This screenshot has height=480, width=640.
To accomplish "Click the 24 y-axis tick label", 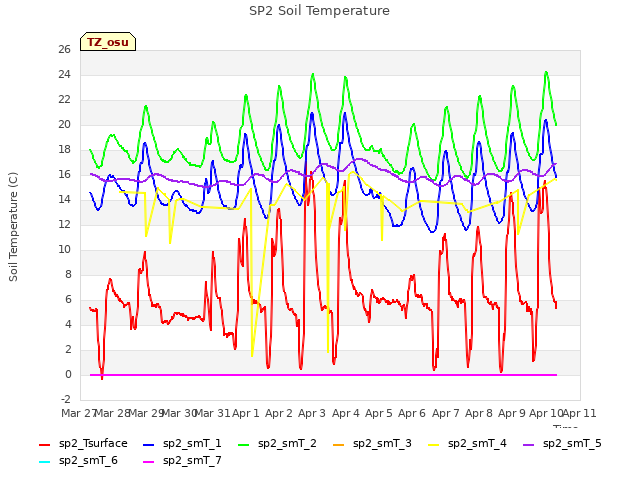I will (x=64, y=74).
